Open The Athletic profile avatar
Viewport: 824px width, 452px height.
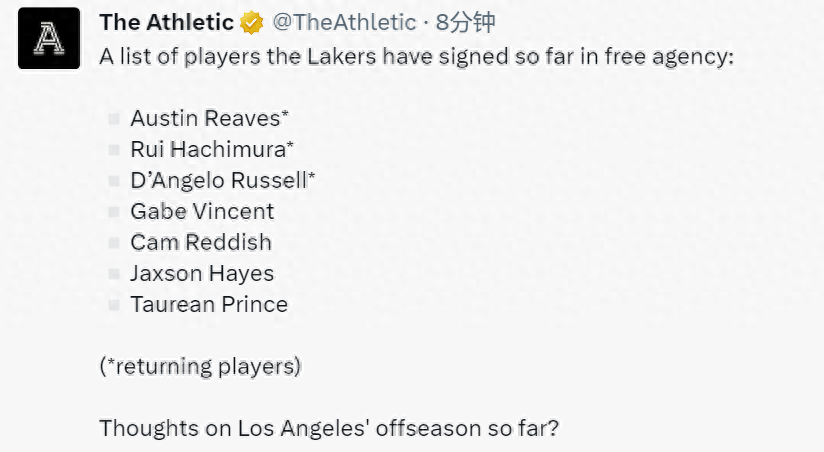(x=49, y=38)
